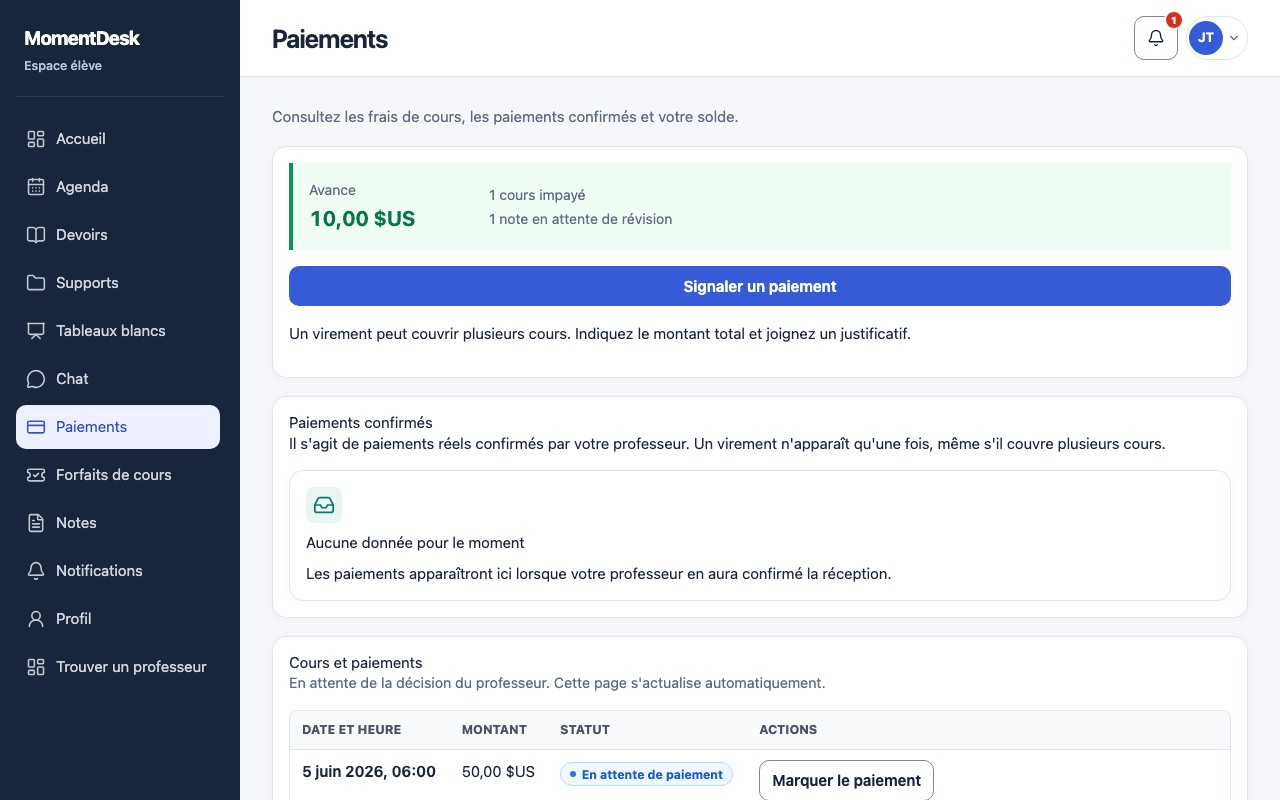Click the Paiements credit card icon
Screen dimensions: 1280x800
click(x=36, y=427)
